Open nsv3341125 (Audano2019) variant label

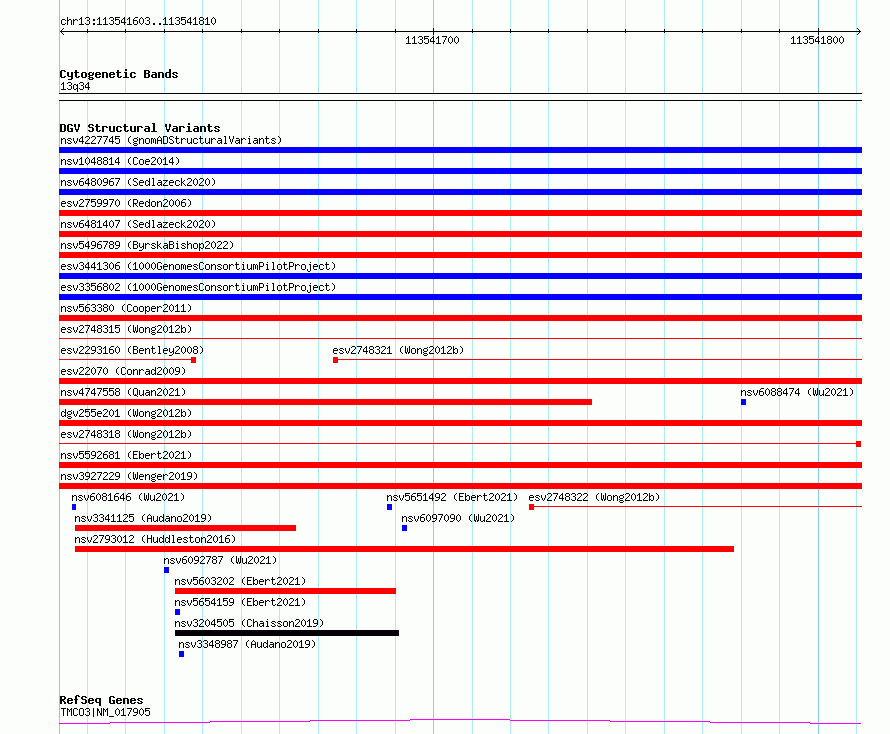[143, 518]
